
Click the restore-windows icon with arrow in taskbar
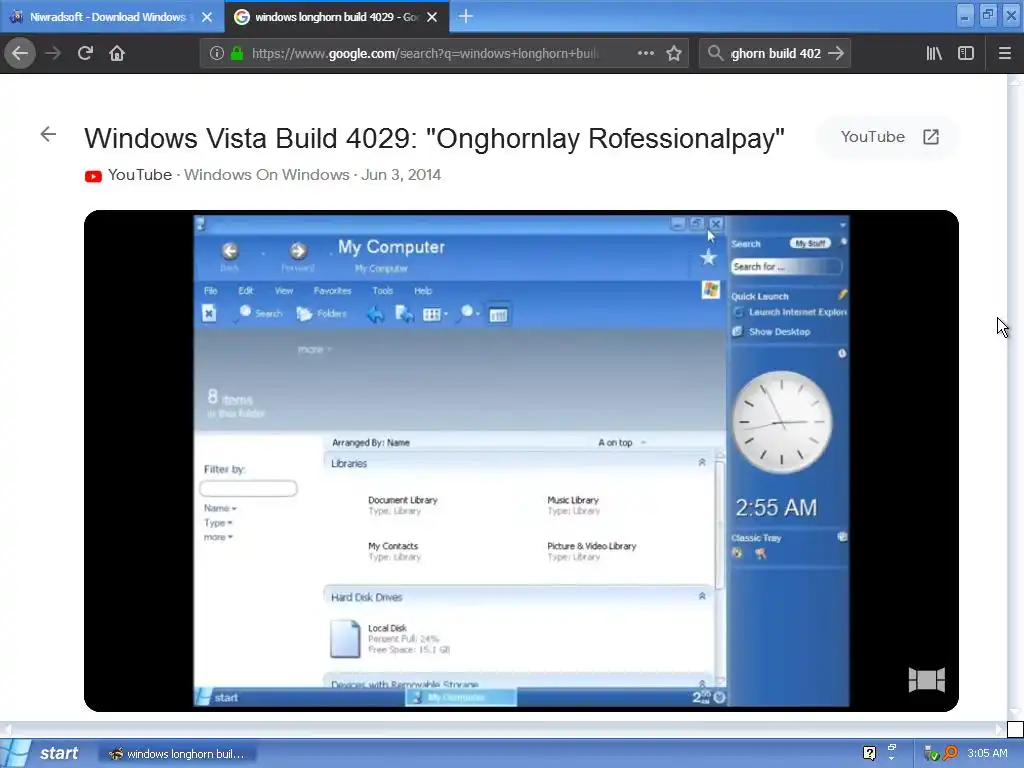point(891,752)
